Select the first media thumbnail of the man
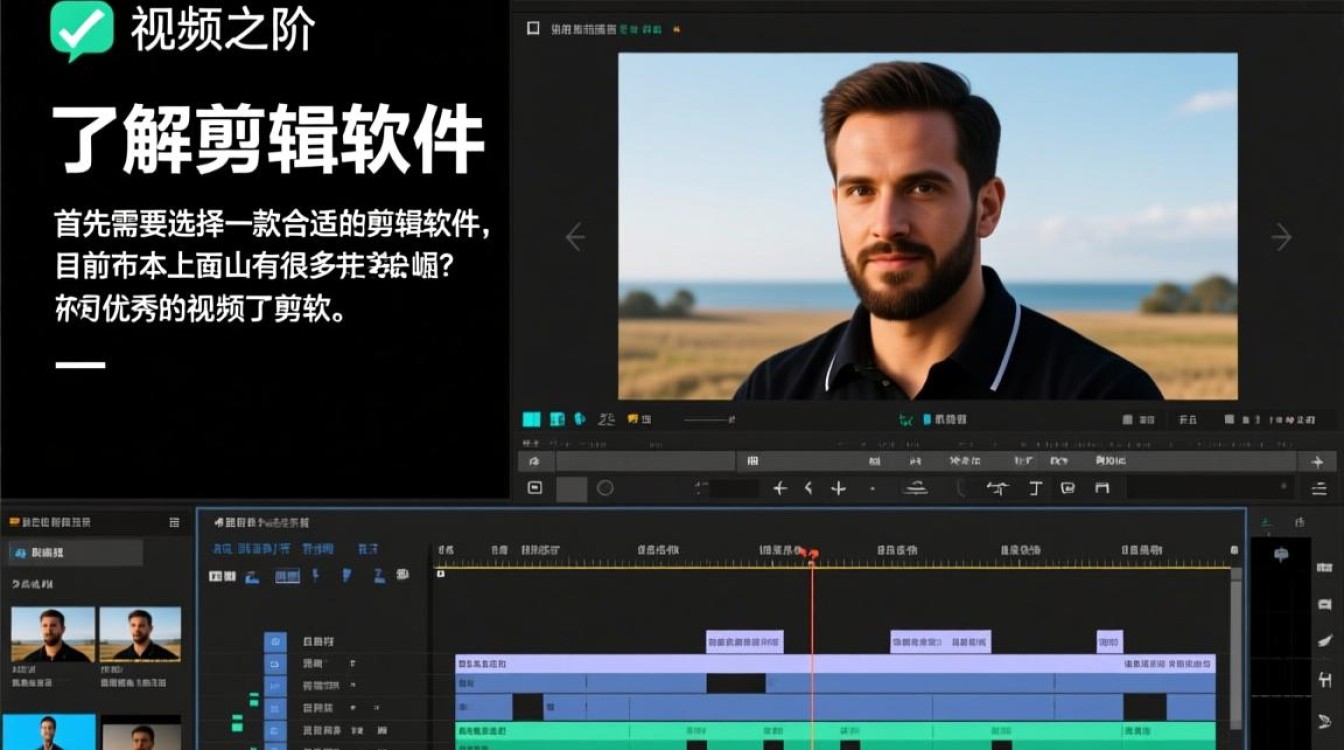This screenshot has width=1344, height=750. tap(53, 634)
